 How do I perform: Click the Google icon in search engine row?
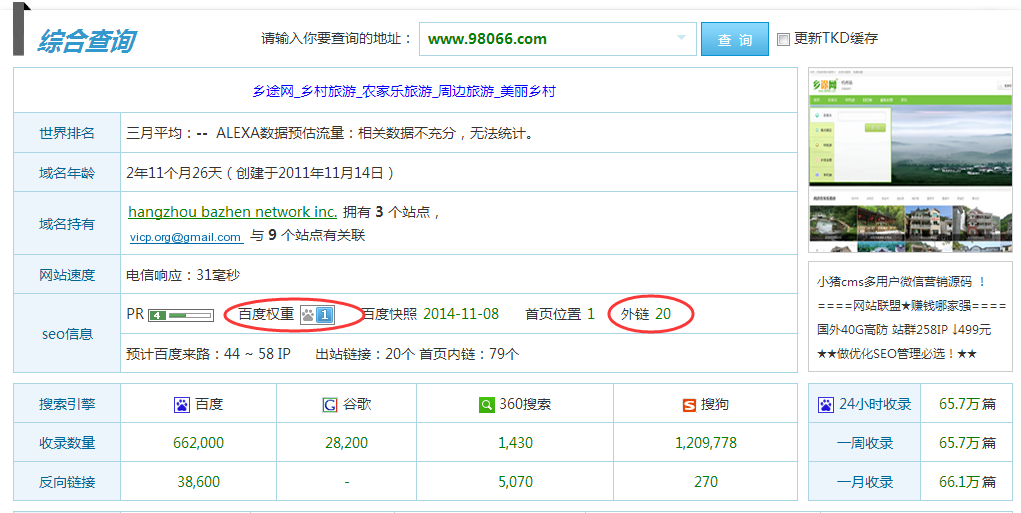[330, 405]
